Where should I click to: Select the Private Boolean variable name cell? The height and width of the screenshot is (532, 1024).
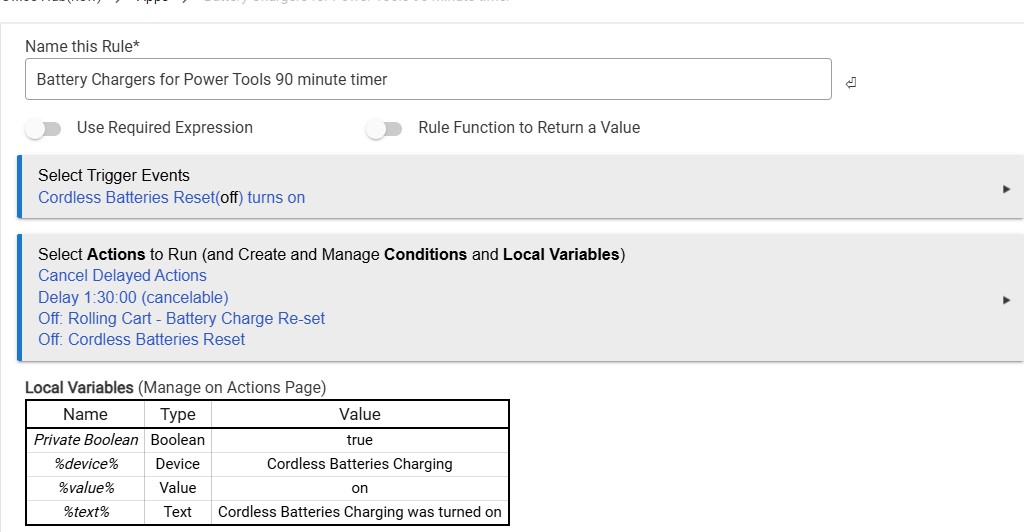point(86,440)
